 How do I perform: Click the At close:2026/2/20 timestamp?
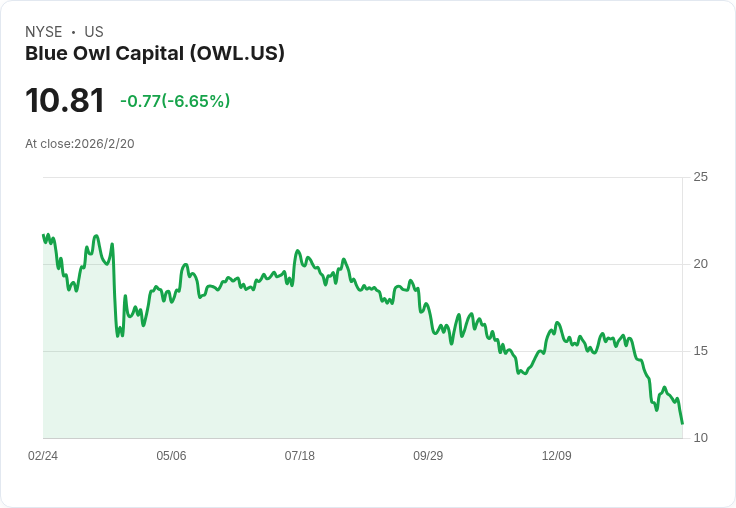pyautogui.click(x=80, y=144)
